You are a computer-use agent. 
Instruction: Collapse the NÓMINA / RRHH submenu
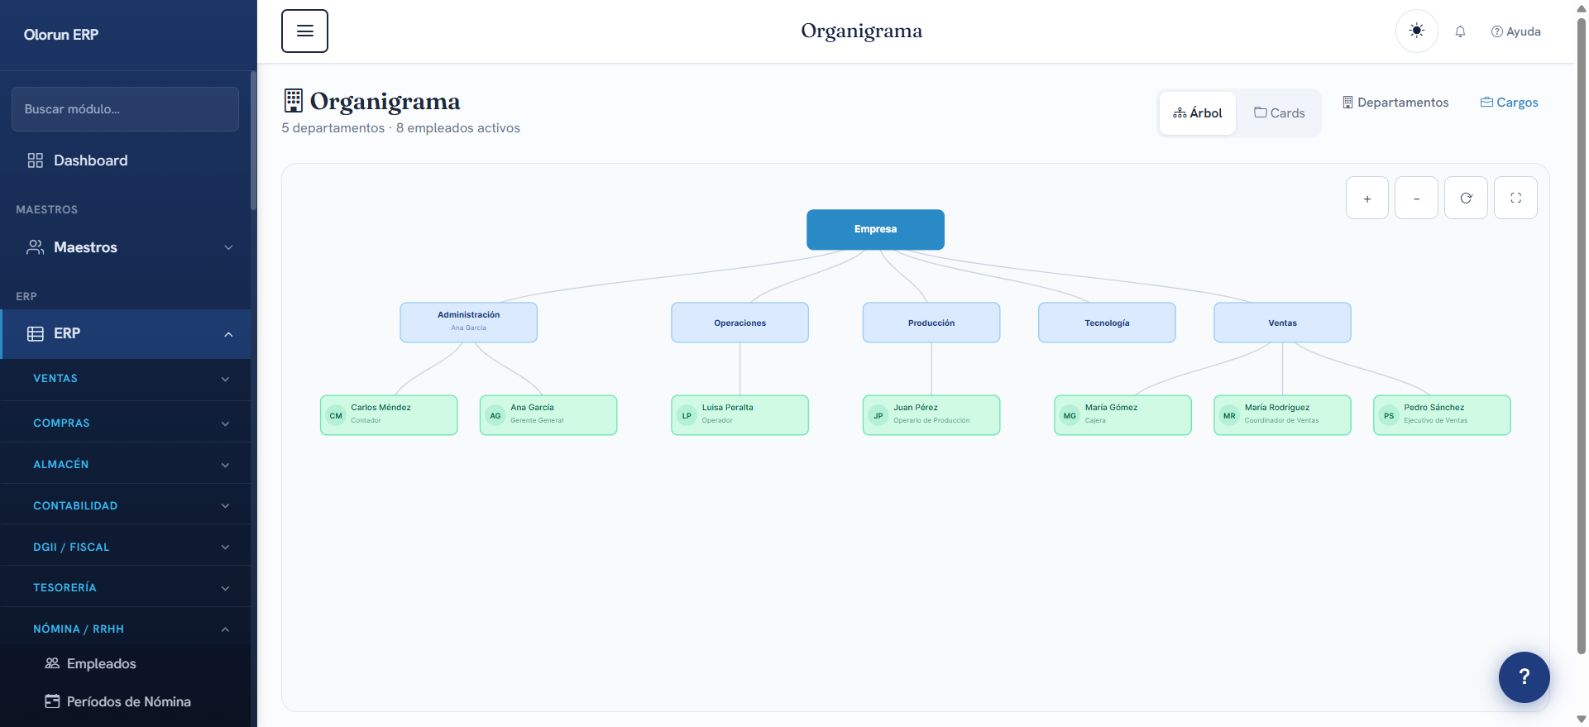click(x=126, y=629)
